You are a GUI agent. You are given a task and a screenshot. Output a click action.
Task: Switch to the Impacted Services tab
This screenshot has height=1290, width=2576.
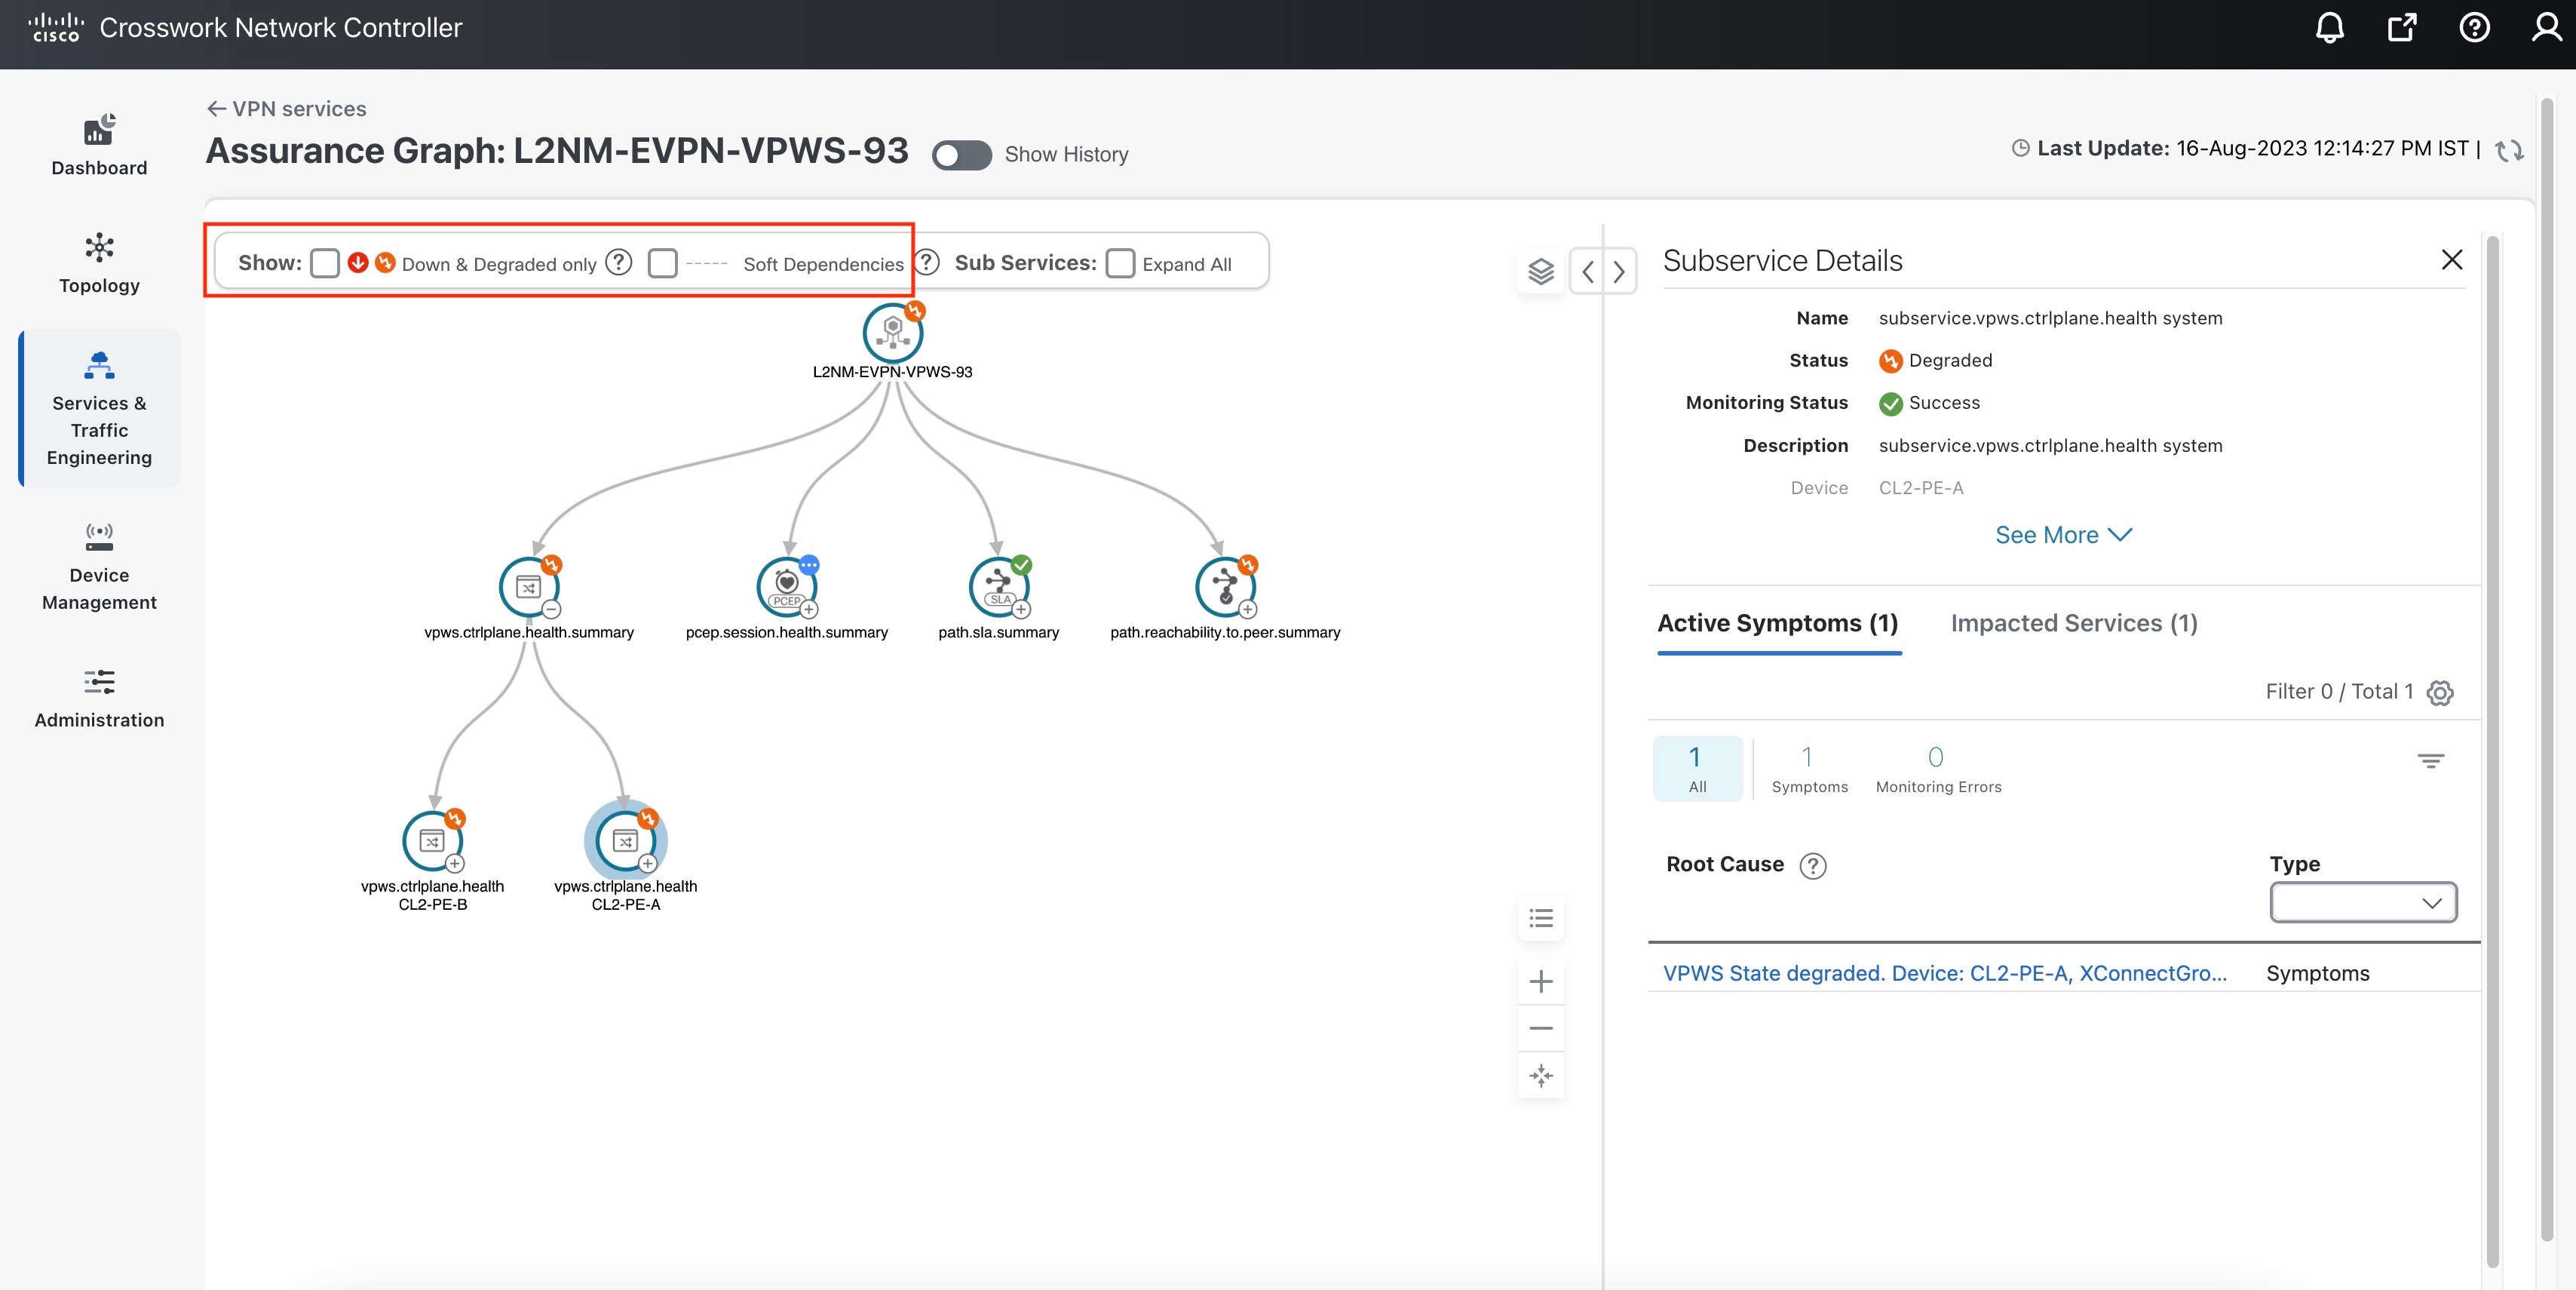[2074, 622]
